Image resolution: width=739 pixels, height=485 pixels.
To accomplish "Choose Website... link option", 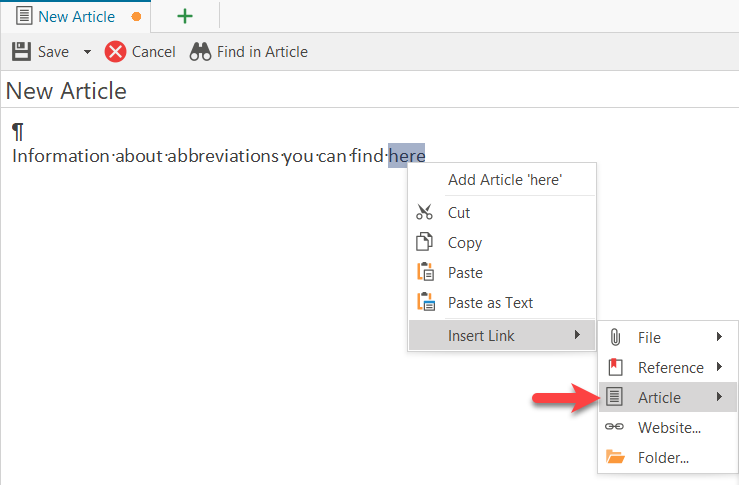I will (x=668, y=427).
